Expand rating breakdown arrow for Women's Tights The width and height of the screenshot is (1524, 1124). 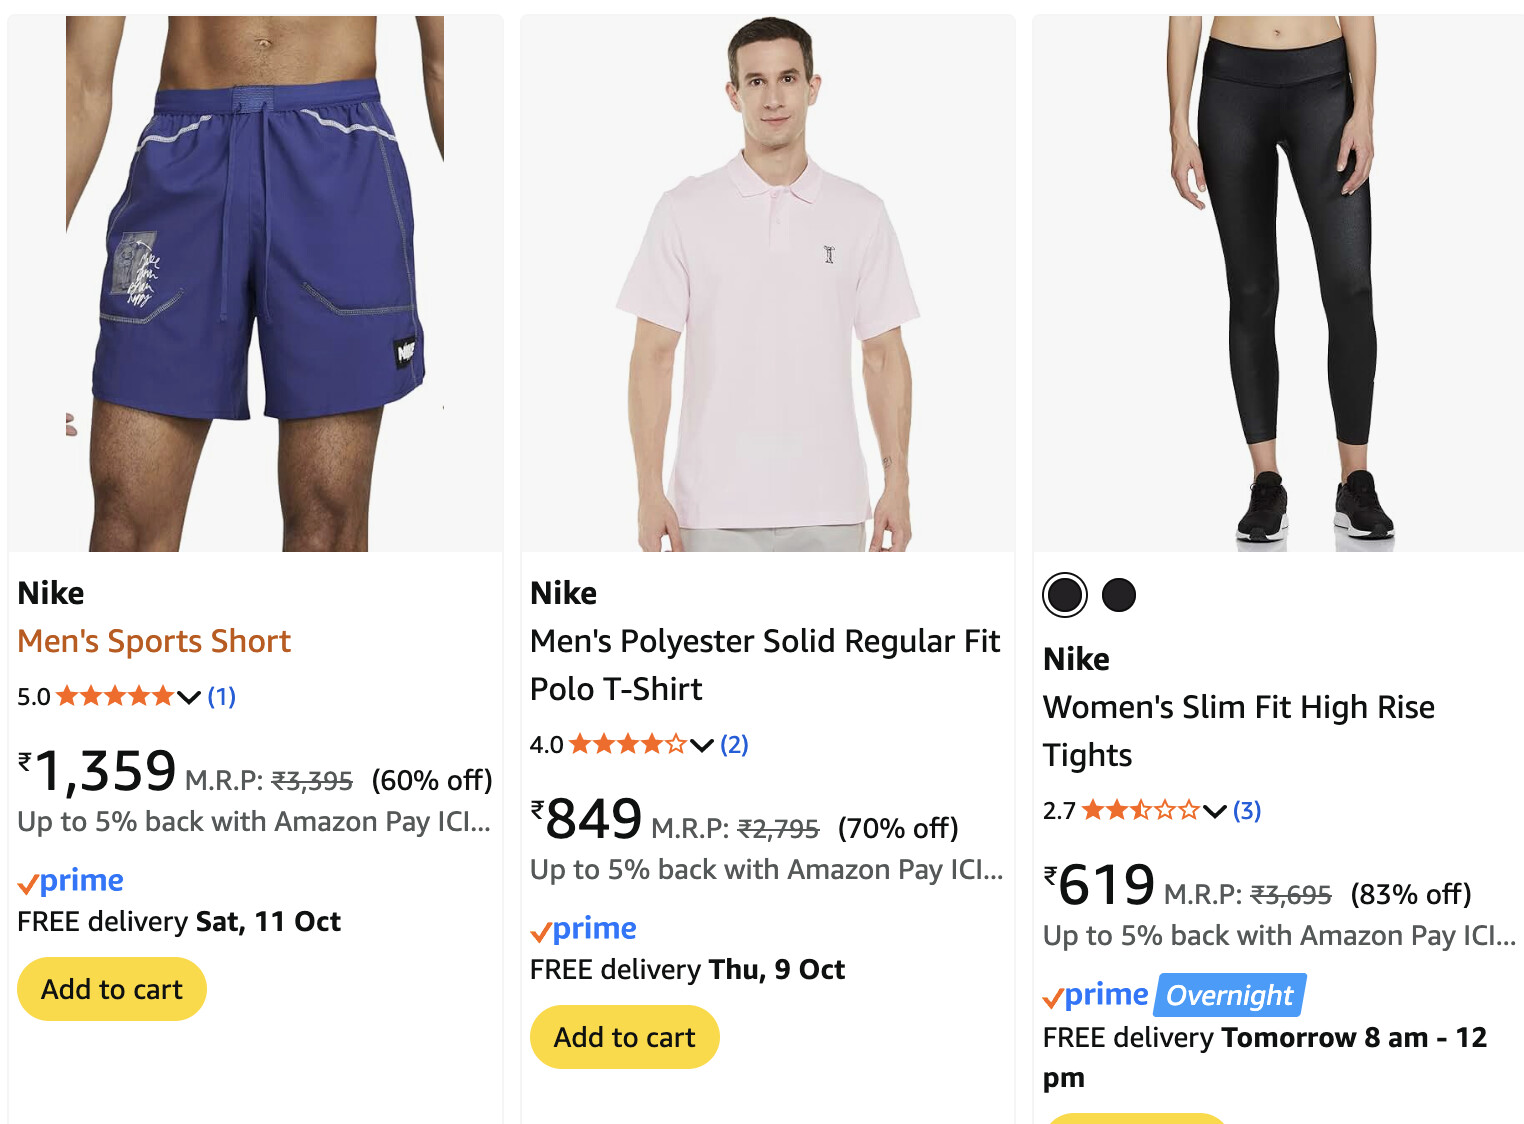pos(1214,811)
